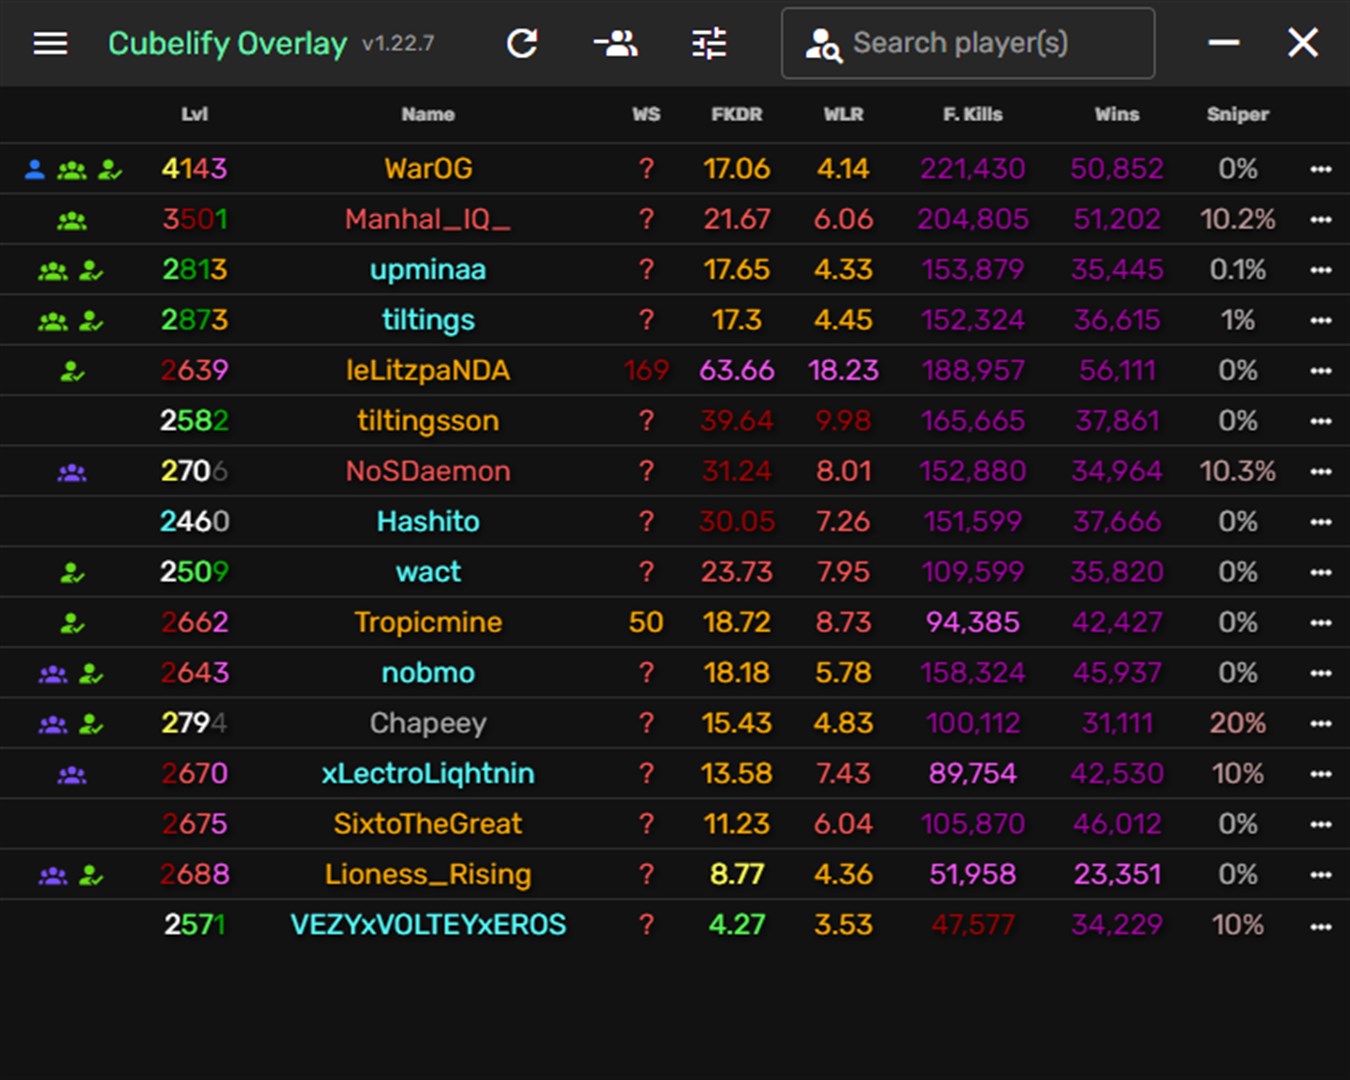Focus the Search player(s) field
The height and width of the screenshot is (1080, 1350).
point(968,43)
